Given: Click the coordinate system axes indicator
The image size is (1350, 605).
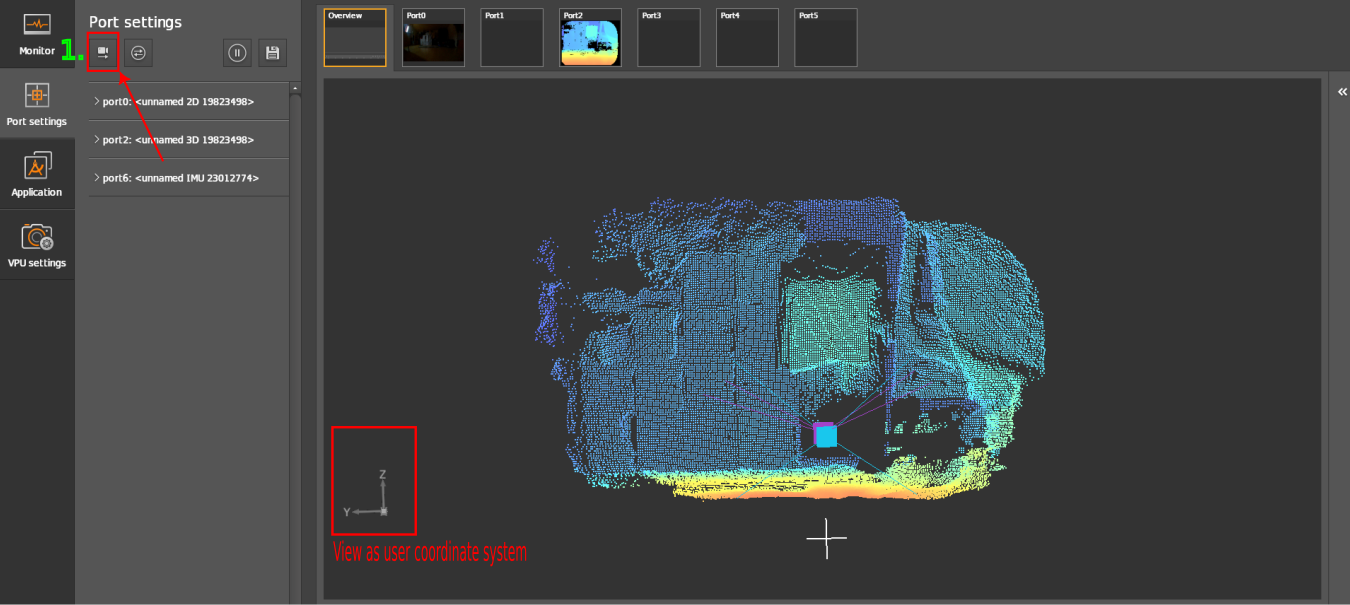Looking at the screenshot, I should (x=374, y=497).
